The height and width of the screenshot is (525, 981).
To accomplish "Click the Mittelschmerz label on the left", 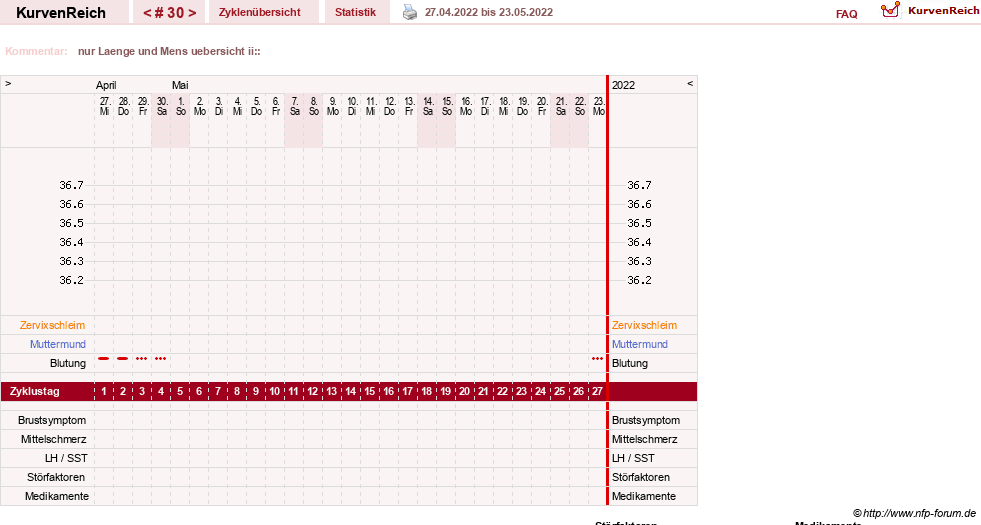I will [x=53, y=439].
